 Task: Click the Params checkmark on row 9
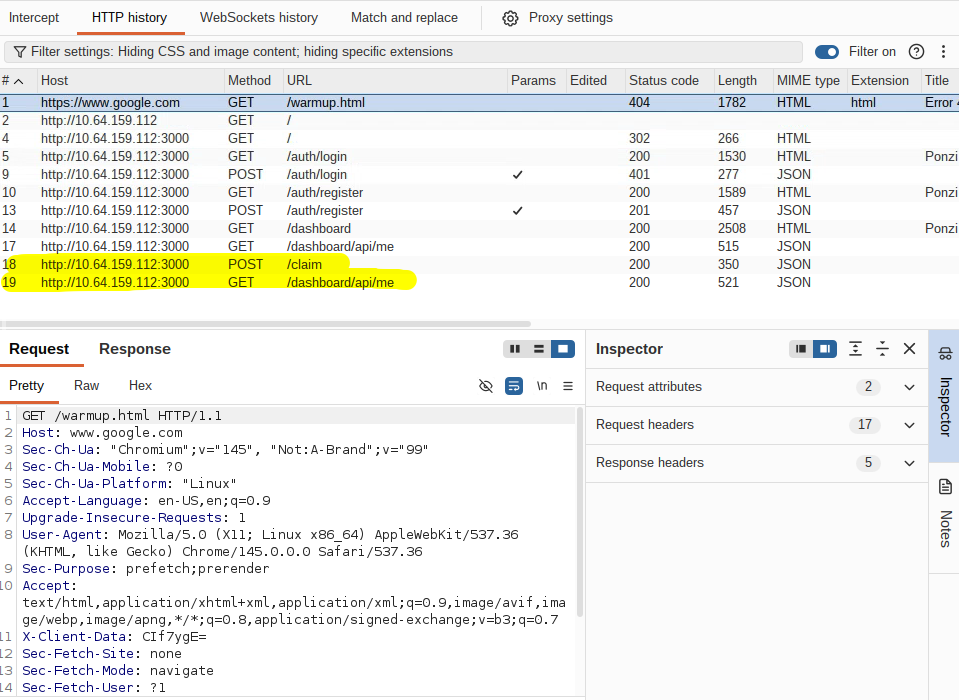(x=517, y=175)
